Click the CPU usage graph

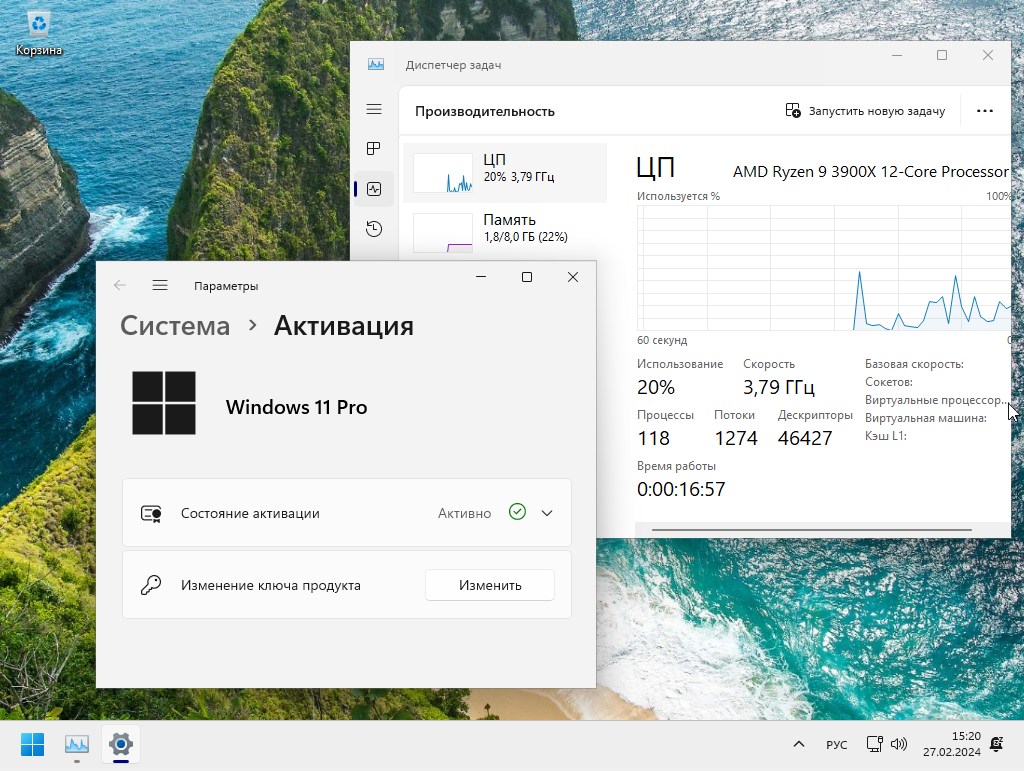[x=824, y=268]
